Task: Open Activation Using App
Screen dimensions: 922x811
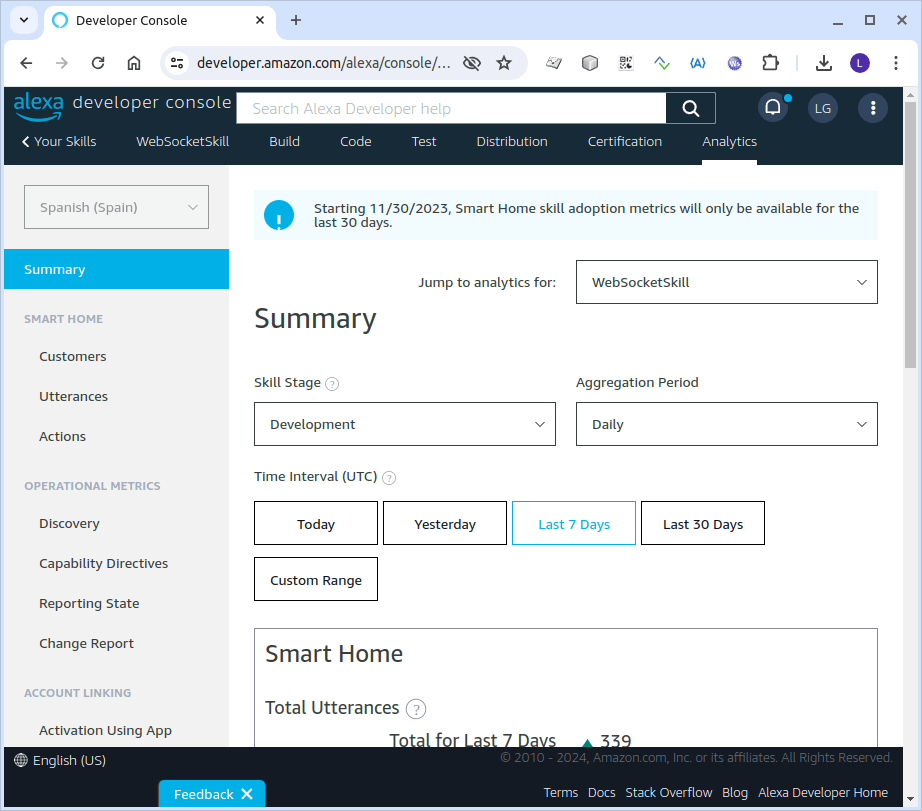Action: (105, 730)
